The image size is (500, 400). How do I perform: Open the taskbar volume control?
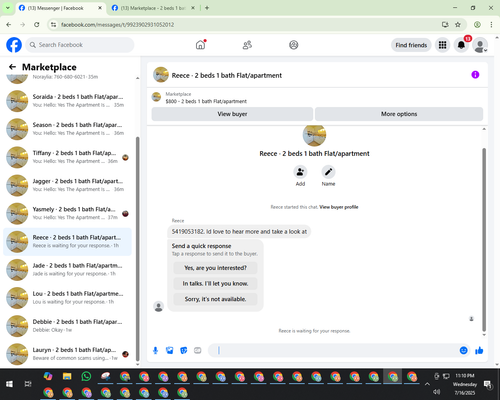pos(437,392)
